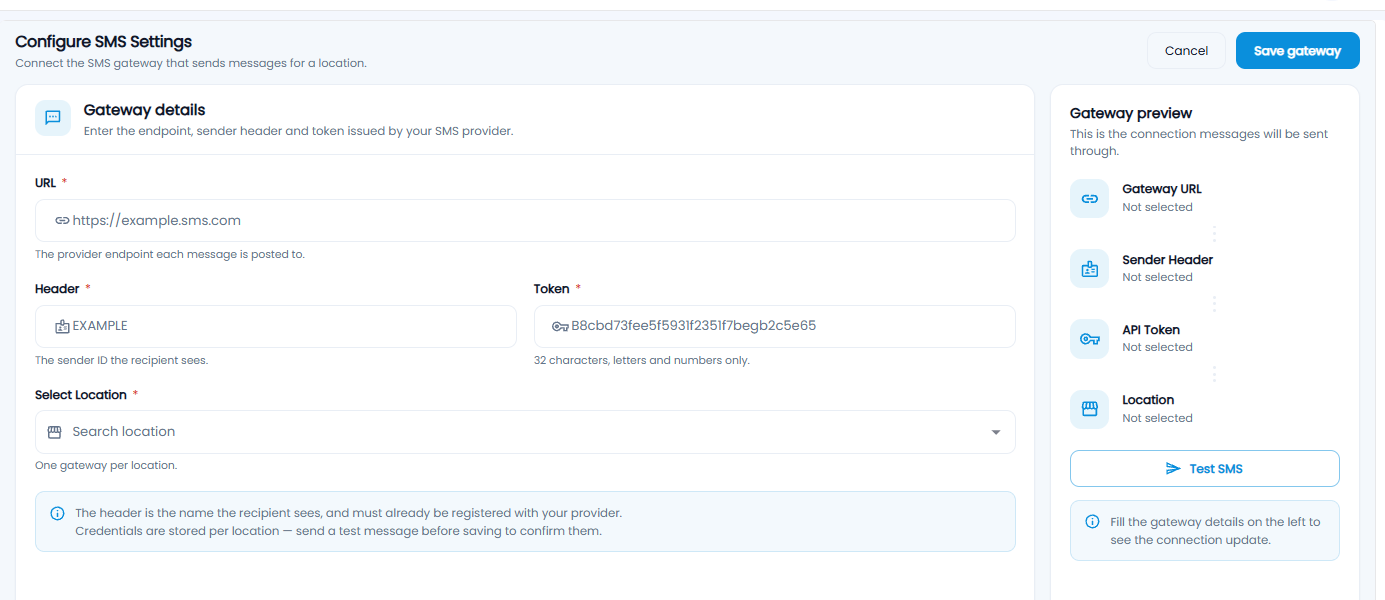The height and width of the screenshot is (600, 1385).
Task: Click the info icon in header note box
Action: (x=58, y=513)
